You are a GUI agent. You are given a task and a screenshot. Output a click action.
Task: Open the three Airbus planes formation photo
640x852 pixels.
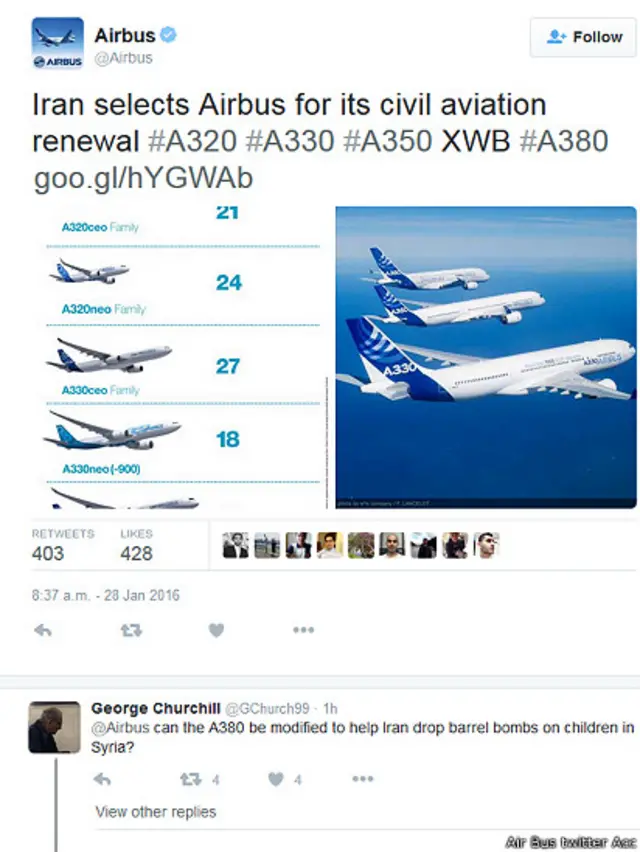click(486, 358)
